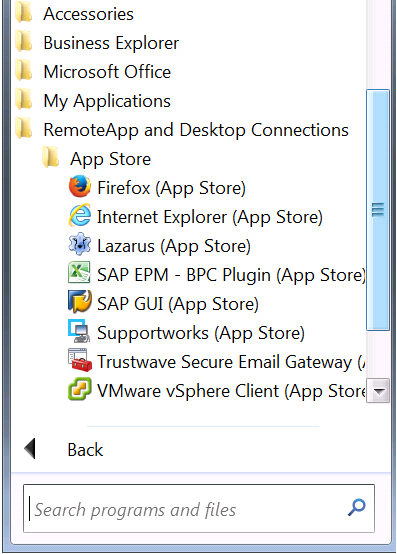This screenshot has height=554, width=397.
Task: Click the Microsoft Office folder icon
Action: [x=24, y=71]
